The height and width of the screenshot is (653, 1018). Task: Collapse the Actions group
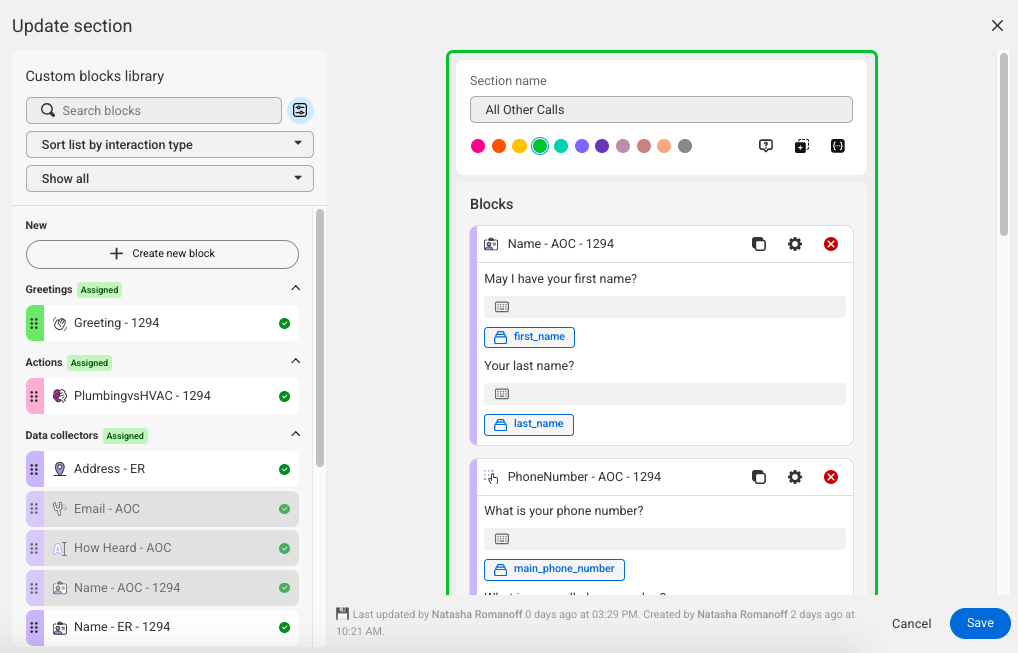(x=295, y=361)
